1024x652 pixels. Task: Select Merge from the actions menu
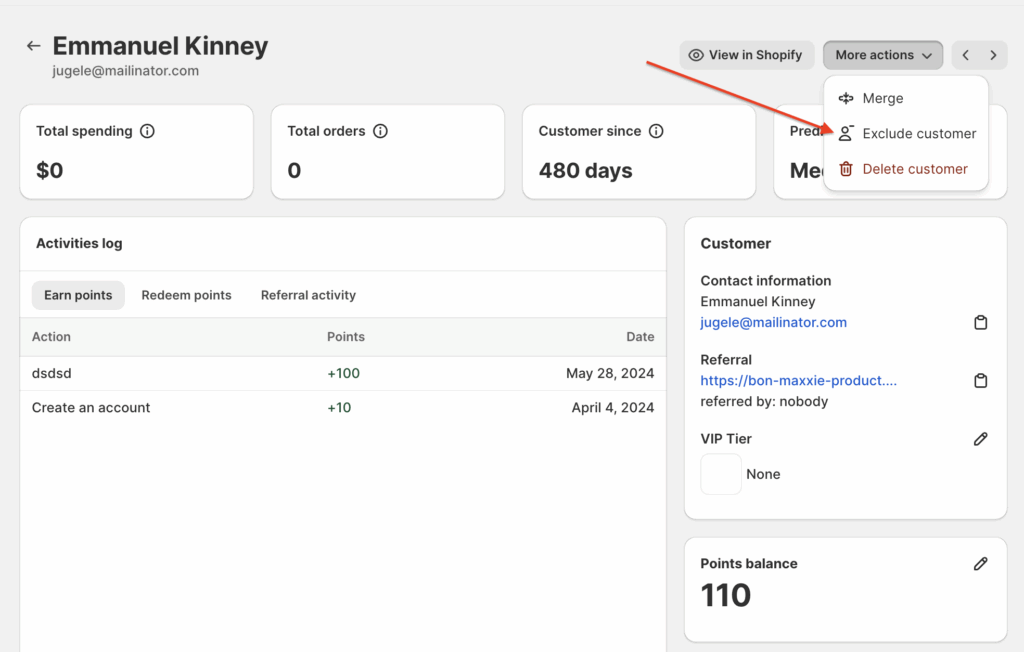coord(882,98)
